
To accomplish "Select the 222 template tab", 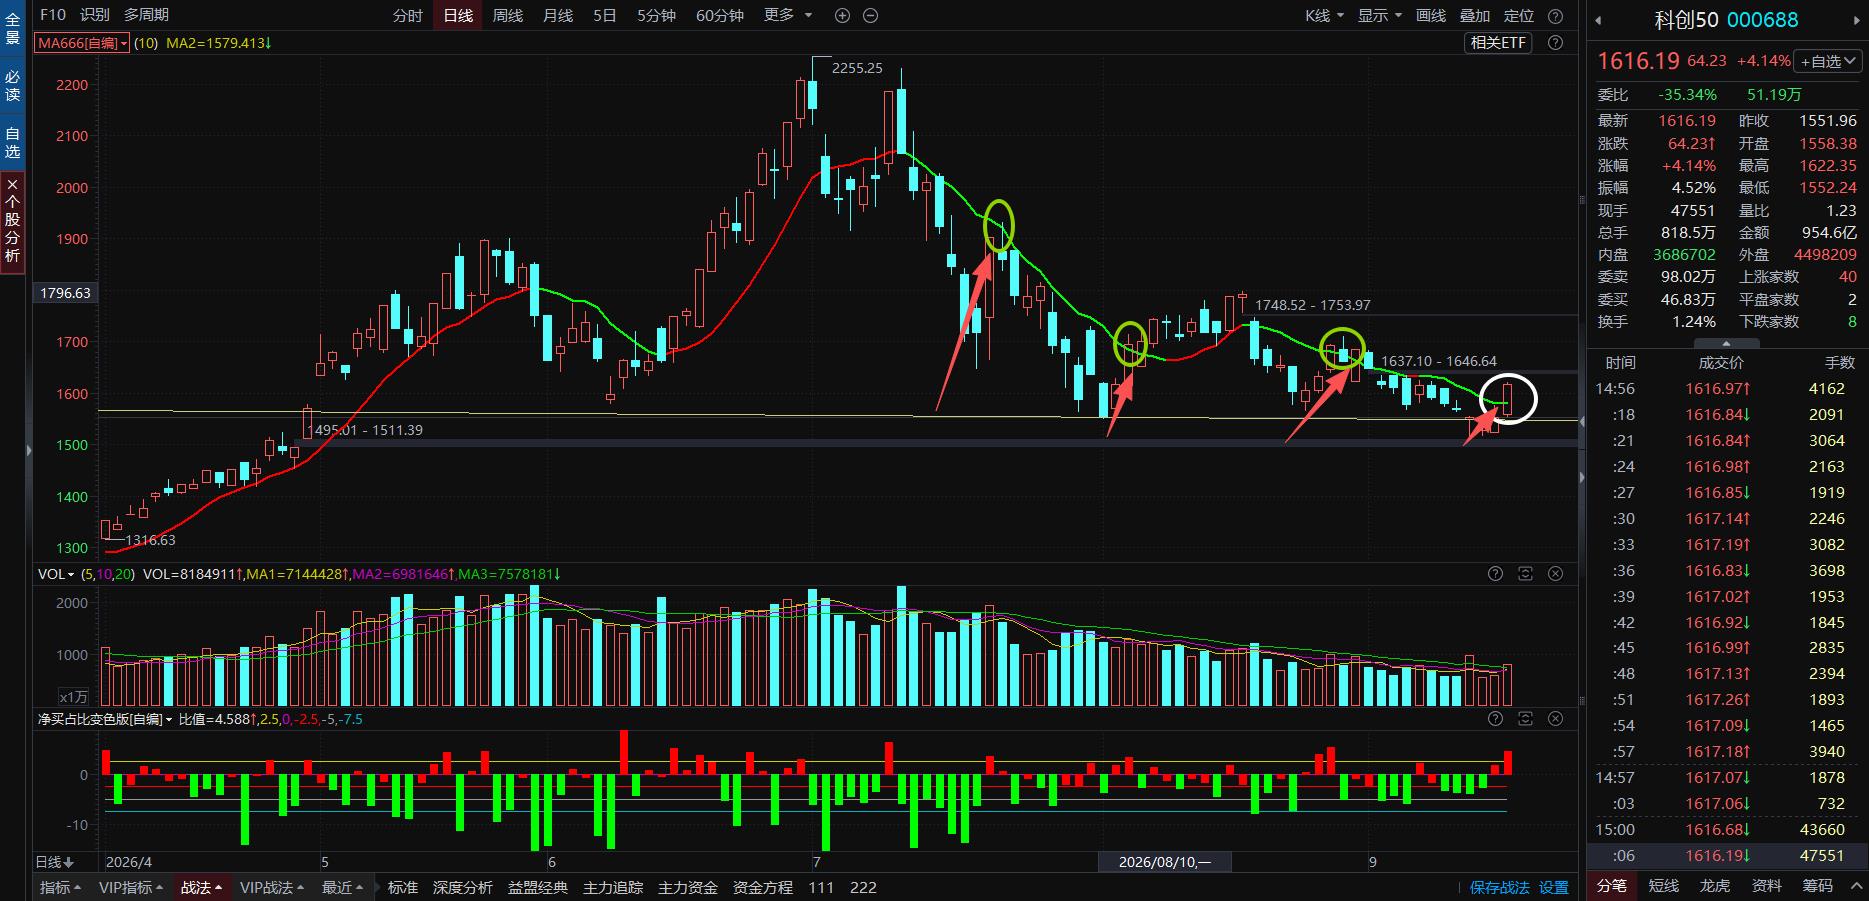I will 863,888.
